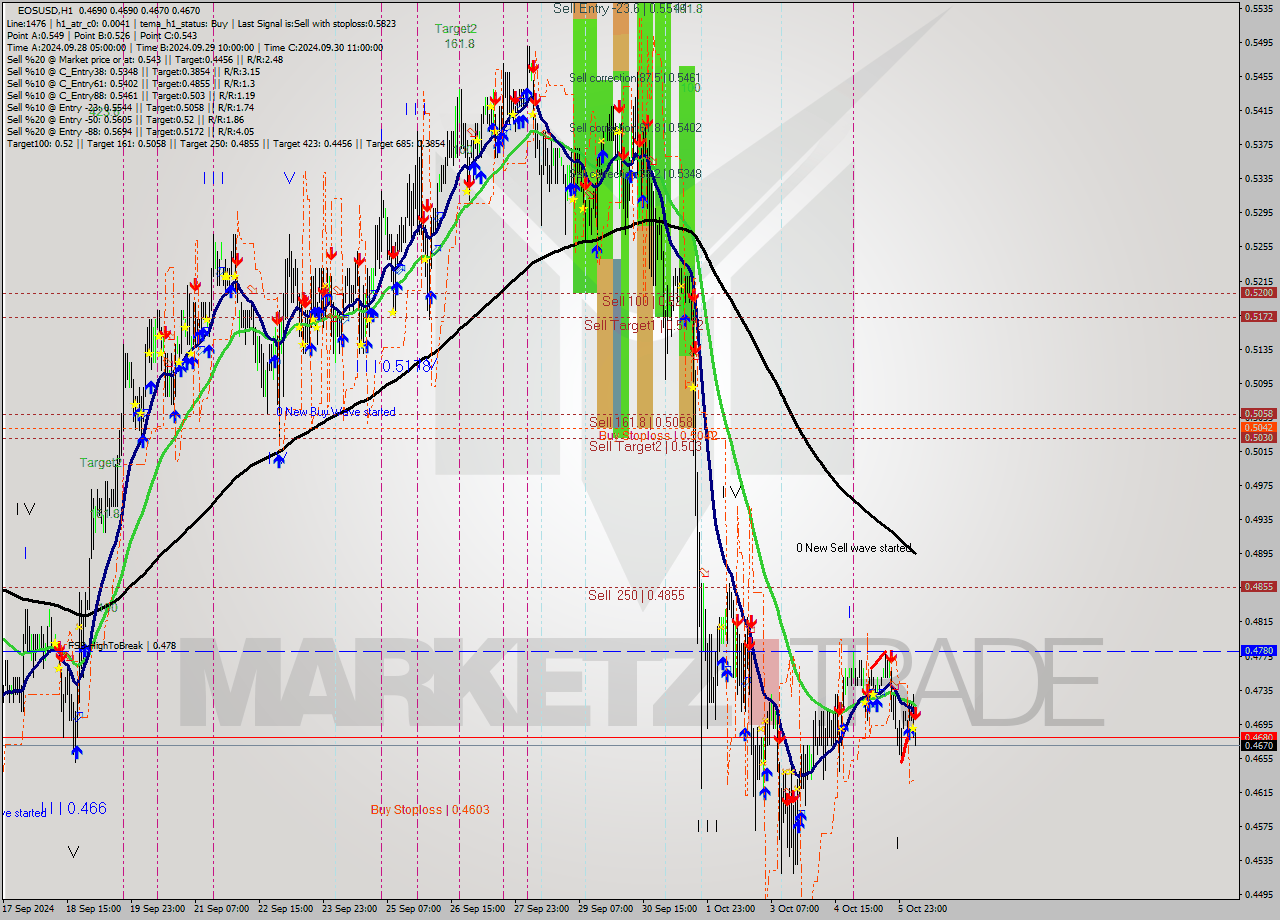Viewport: 1280px width, 920px height.
Task: Click the '5 Oct 23:00' time axis label
Action: click(x=922, y=909)
